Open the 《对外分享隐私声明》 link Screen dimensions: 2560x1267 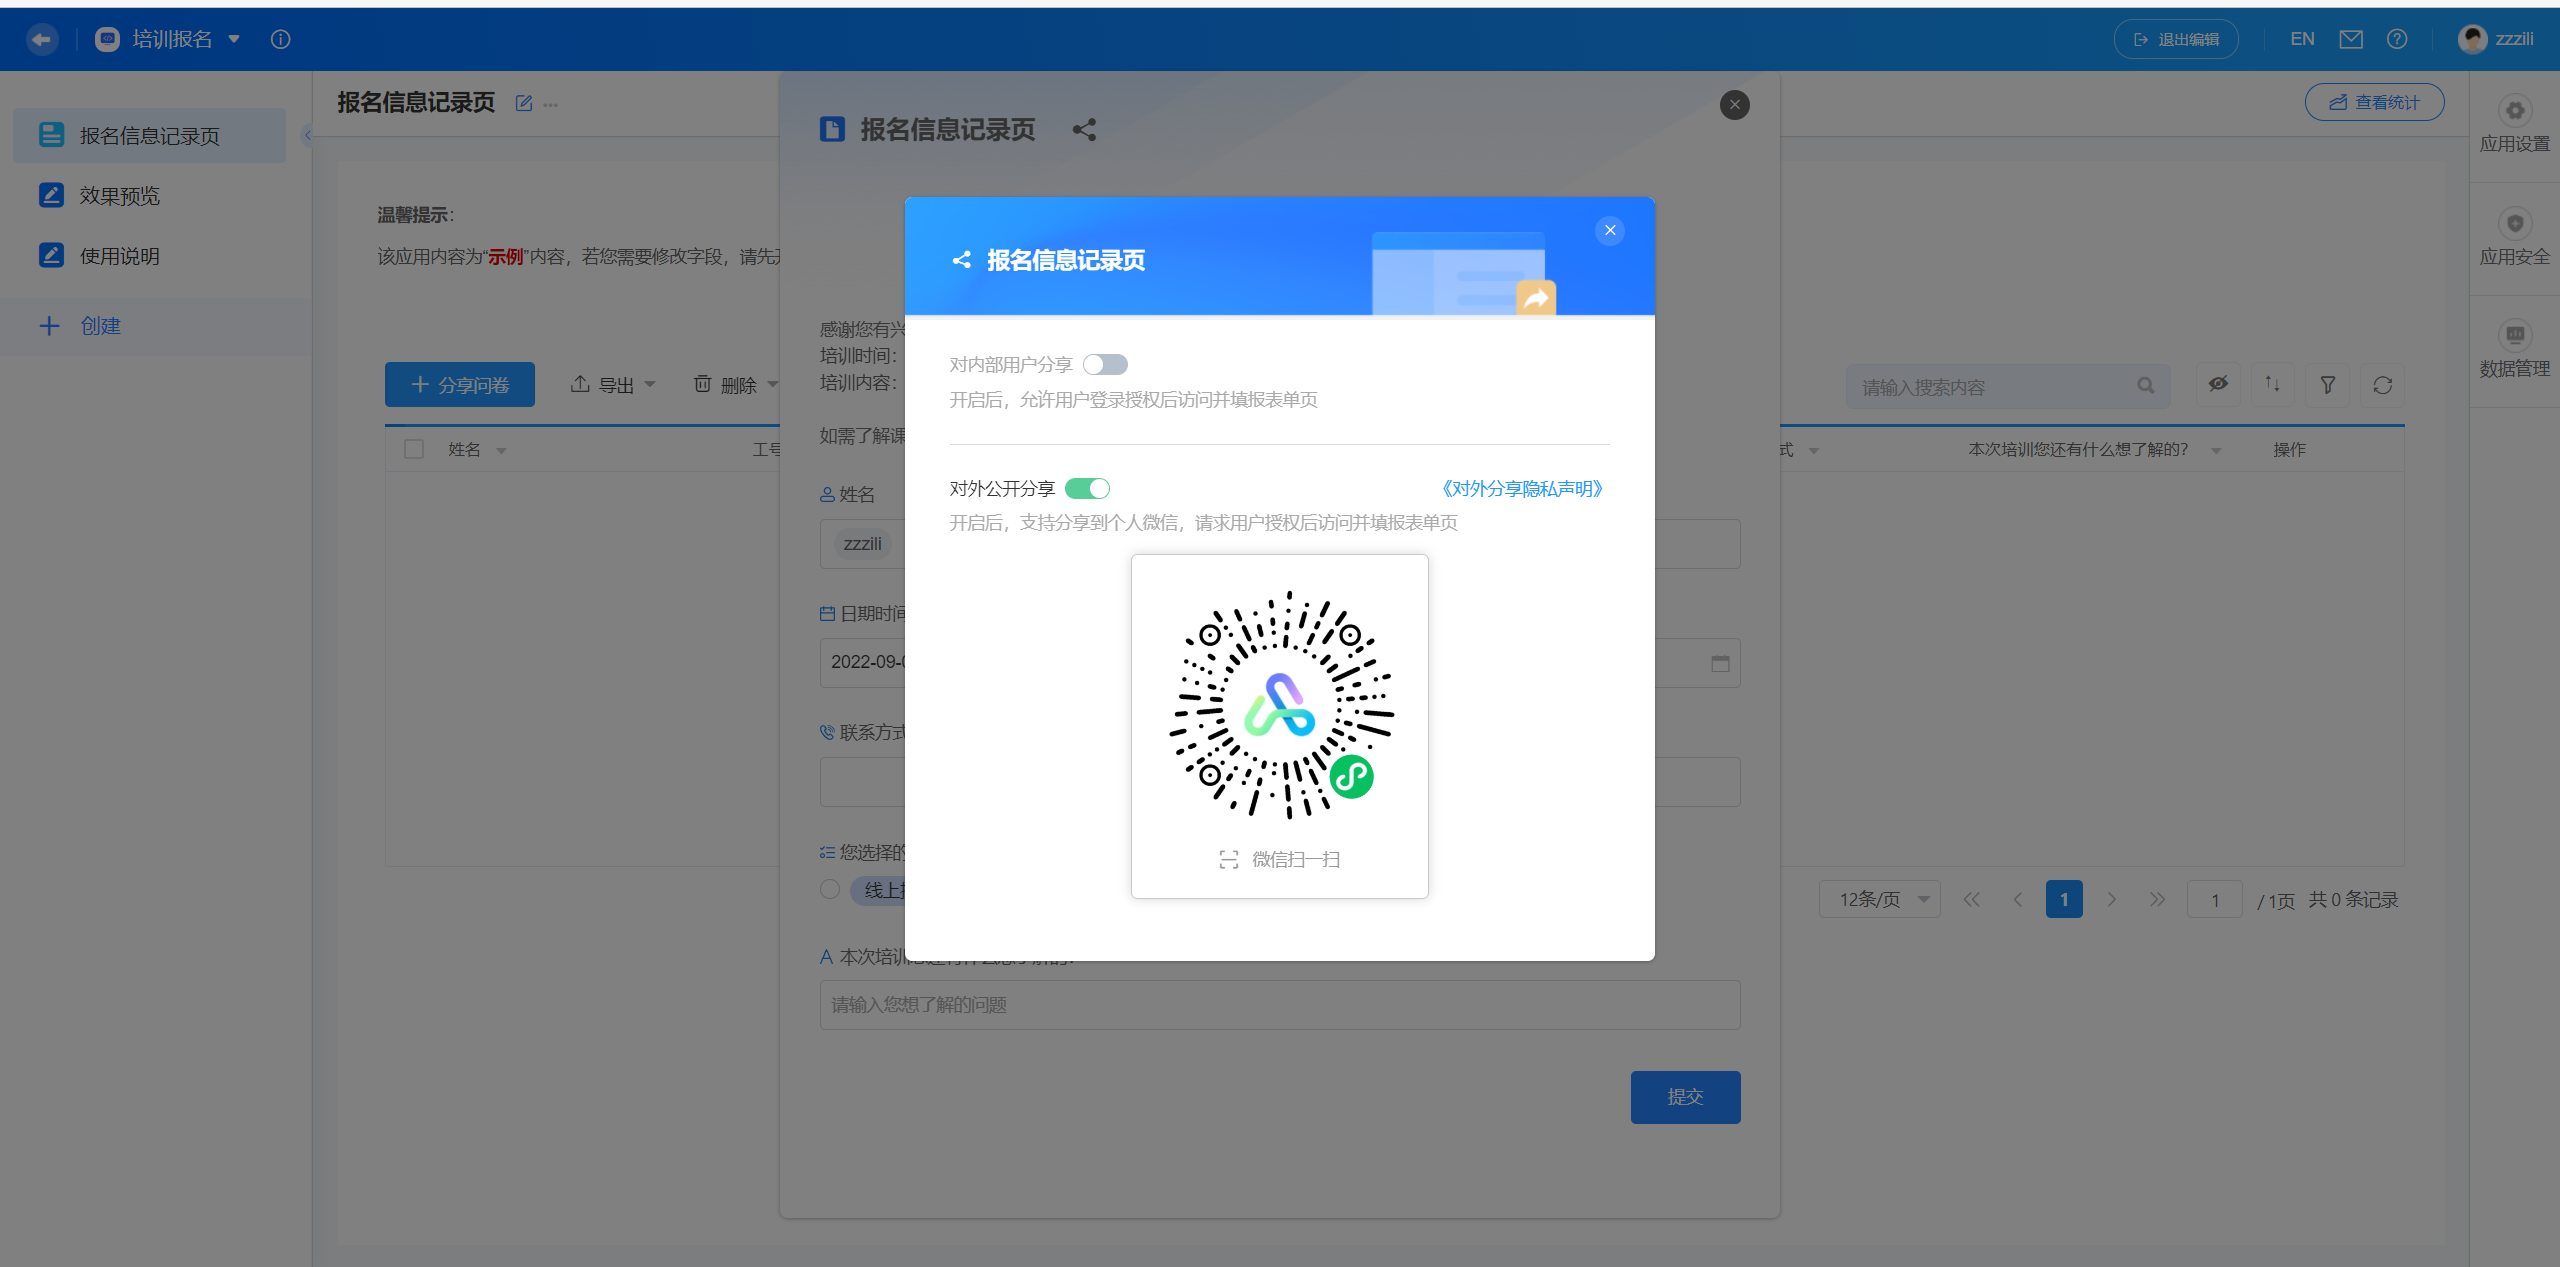tap(1521, 489)
